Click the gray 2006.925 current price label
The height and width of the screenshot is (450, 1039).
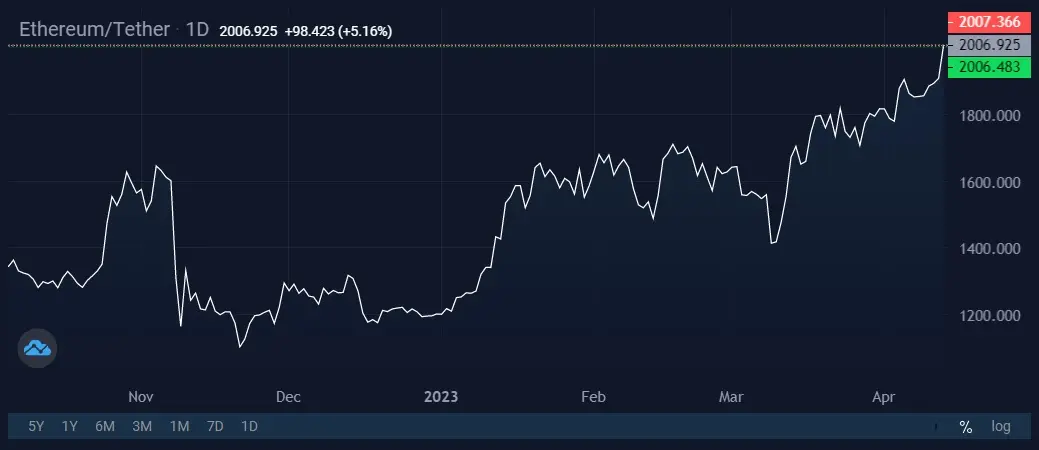(x=989, y=45)
